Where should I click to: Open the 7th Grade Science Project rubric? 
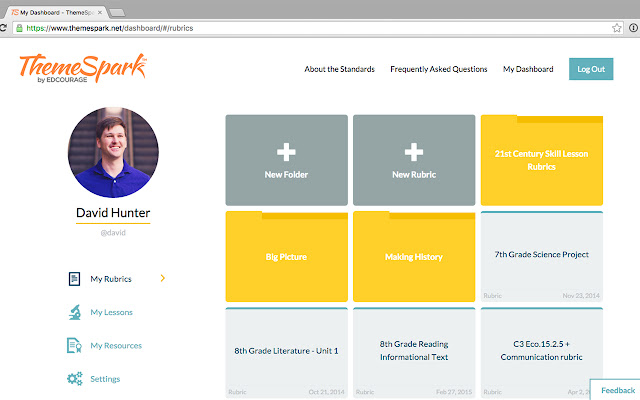[x=542, y=256]
